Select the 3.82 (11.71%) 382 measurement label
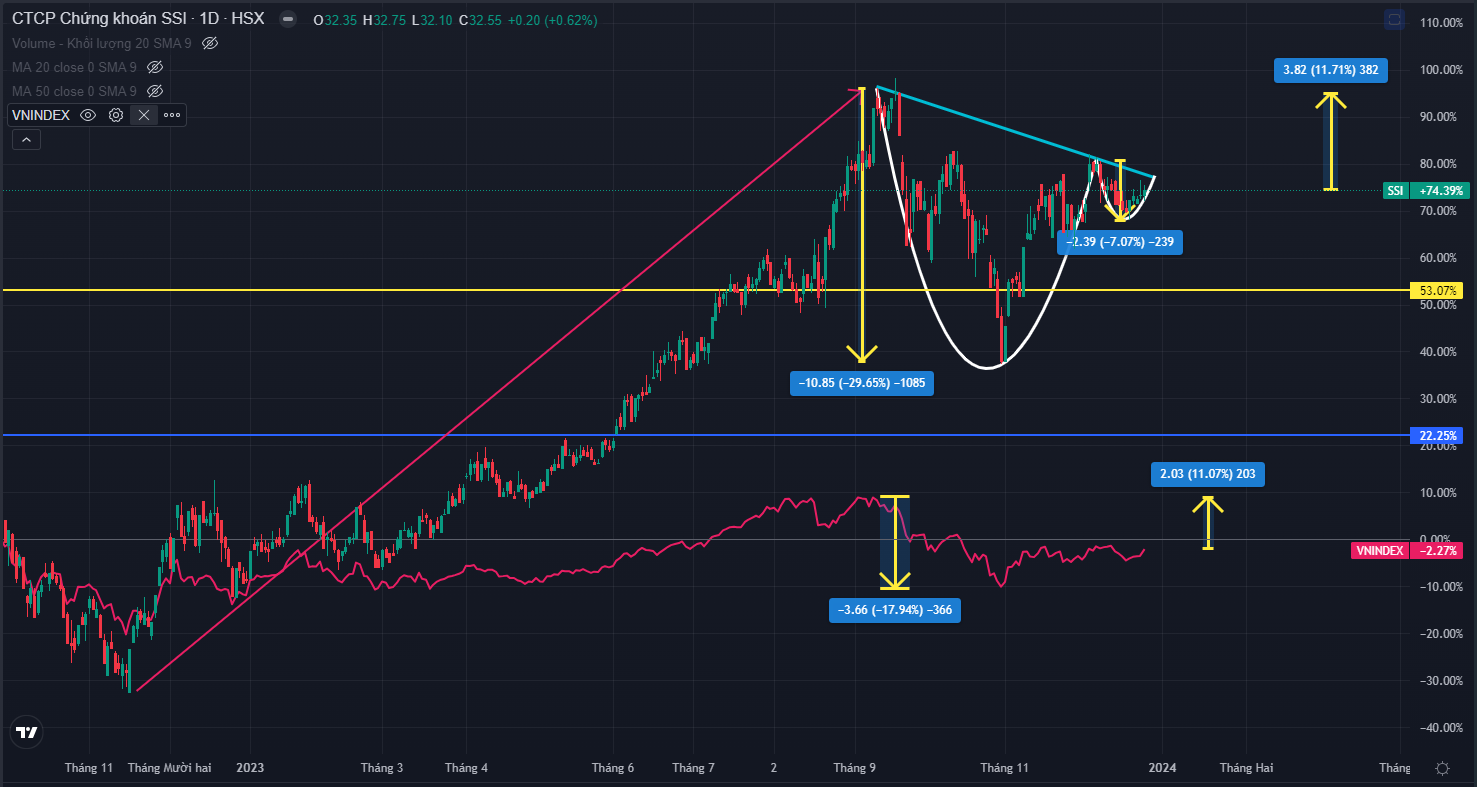The width and height of the screenshot is (1477, 787). pos(1330,70)
